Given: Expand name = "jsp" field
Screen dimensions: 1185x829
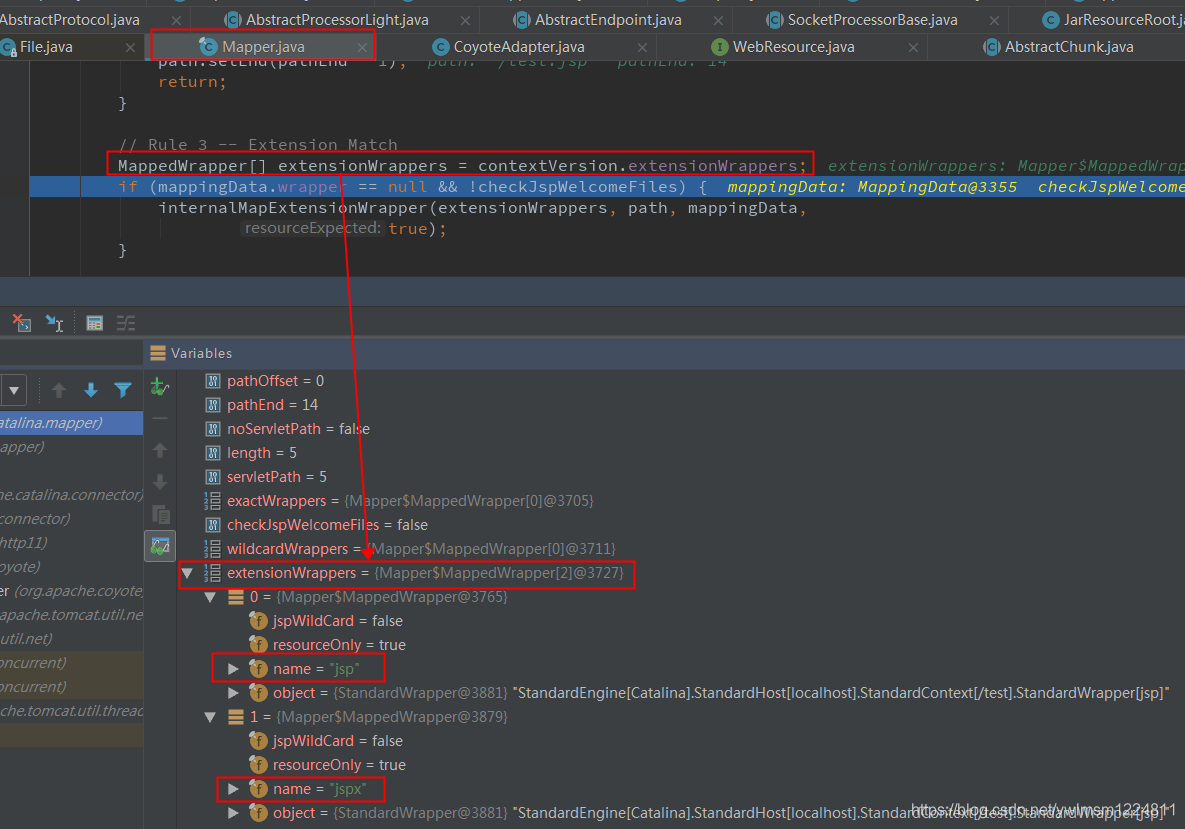Looking at the screenshot, I should [x=234, y=669].
